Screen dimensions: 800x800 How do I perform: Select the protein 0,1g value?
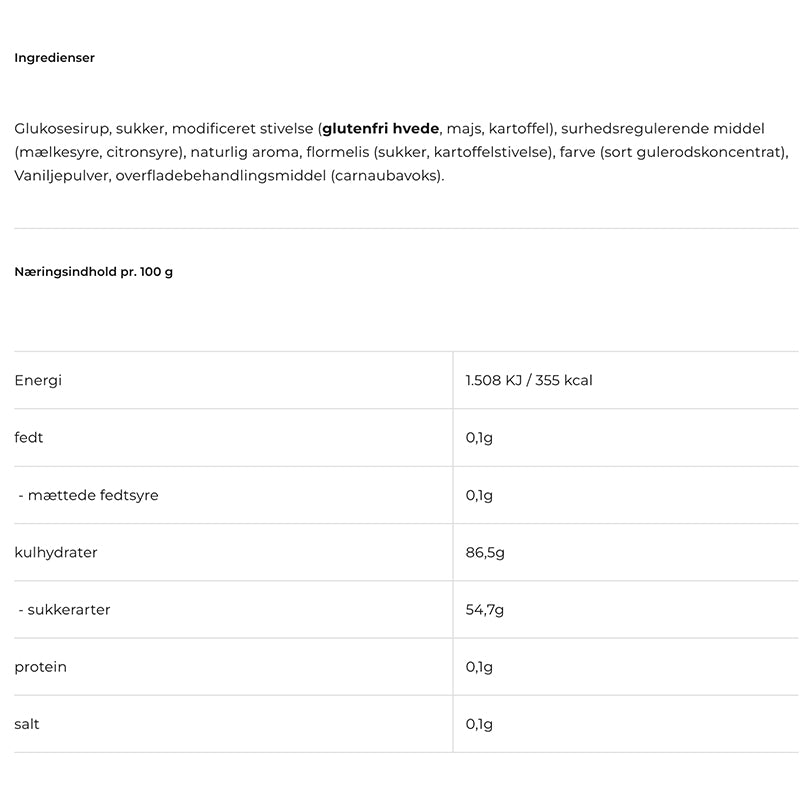click(x=479, y=667)
